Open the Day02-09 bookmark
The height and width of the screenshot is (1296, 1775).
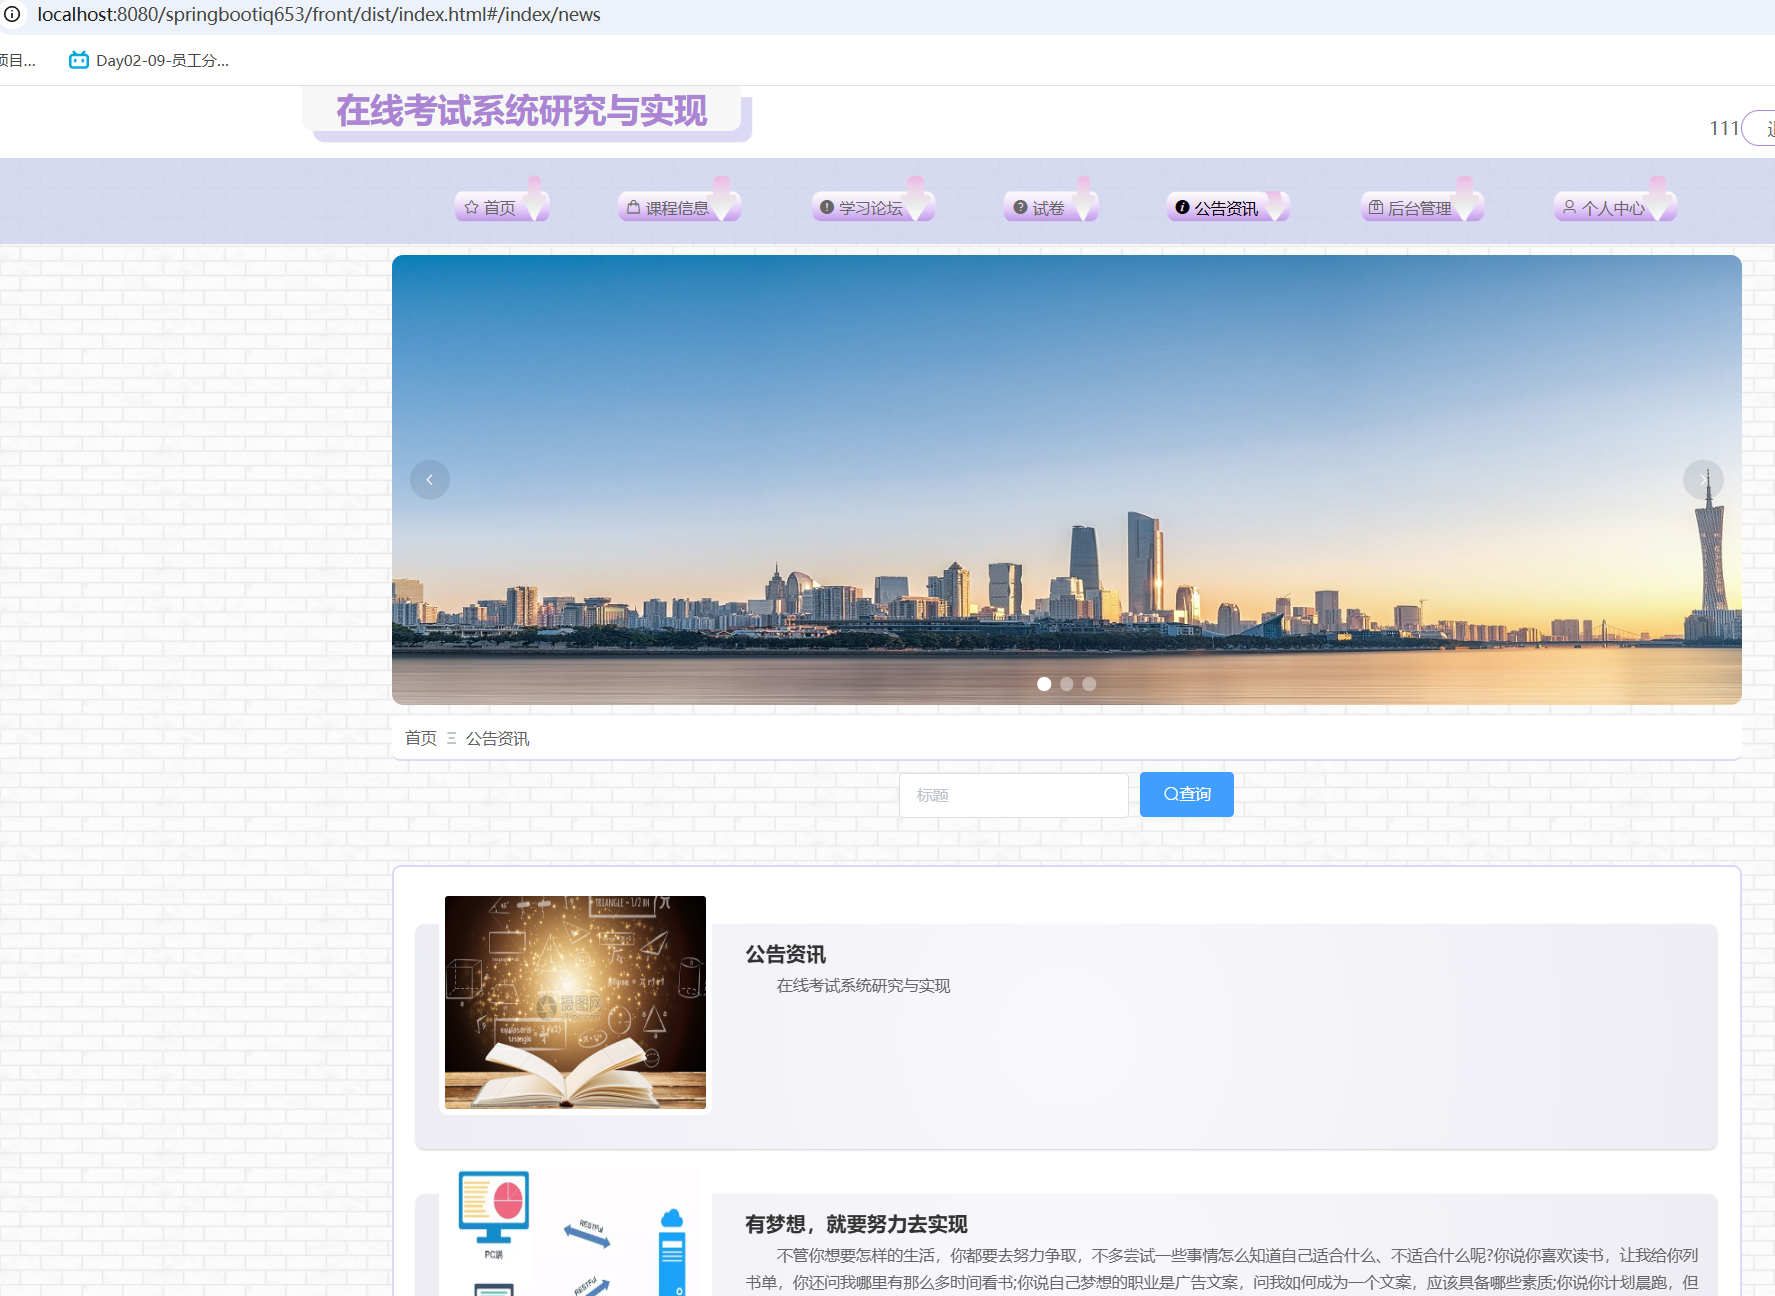(149, 60)
